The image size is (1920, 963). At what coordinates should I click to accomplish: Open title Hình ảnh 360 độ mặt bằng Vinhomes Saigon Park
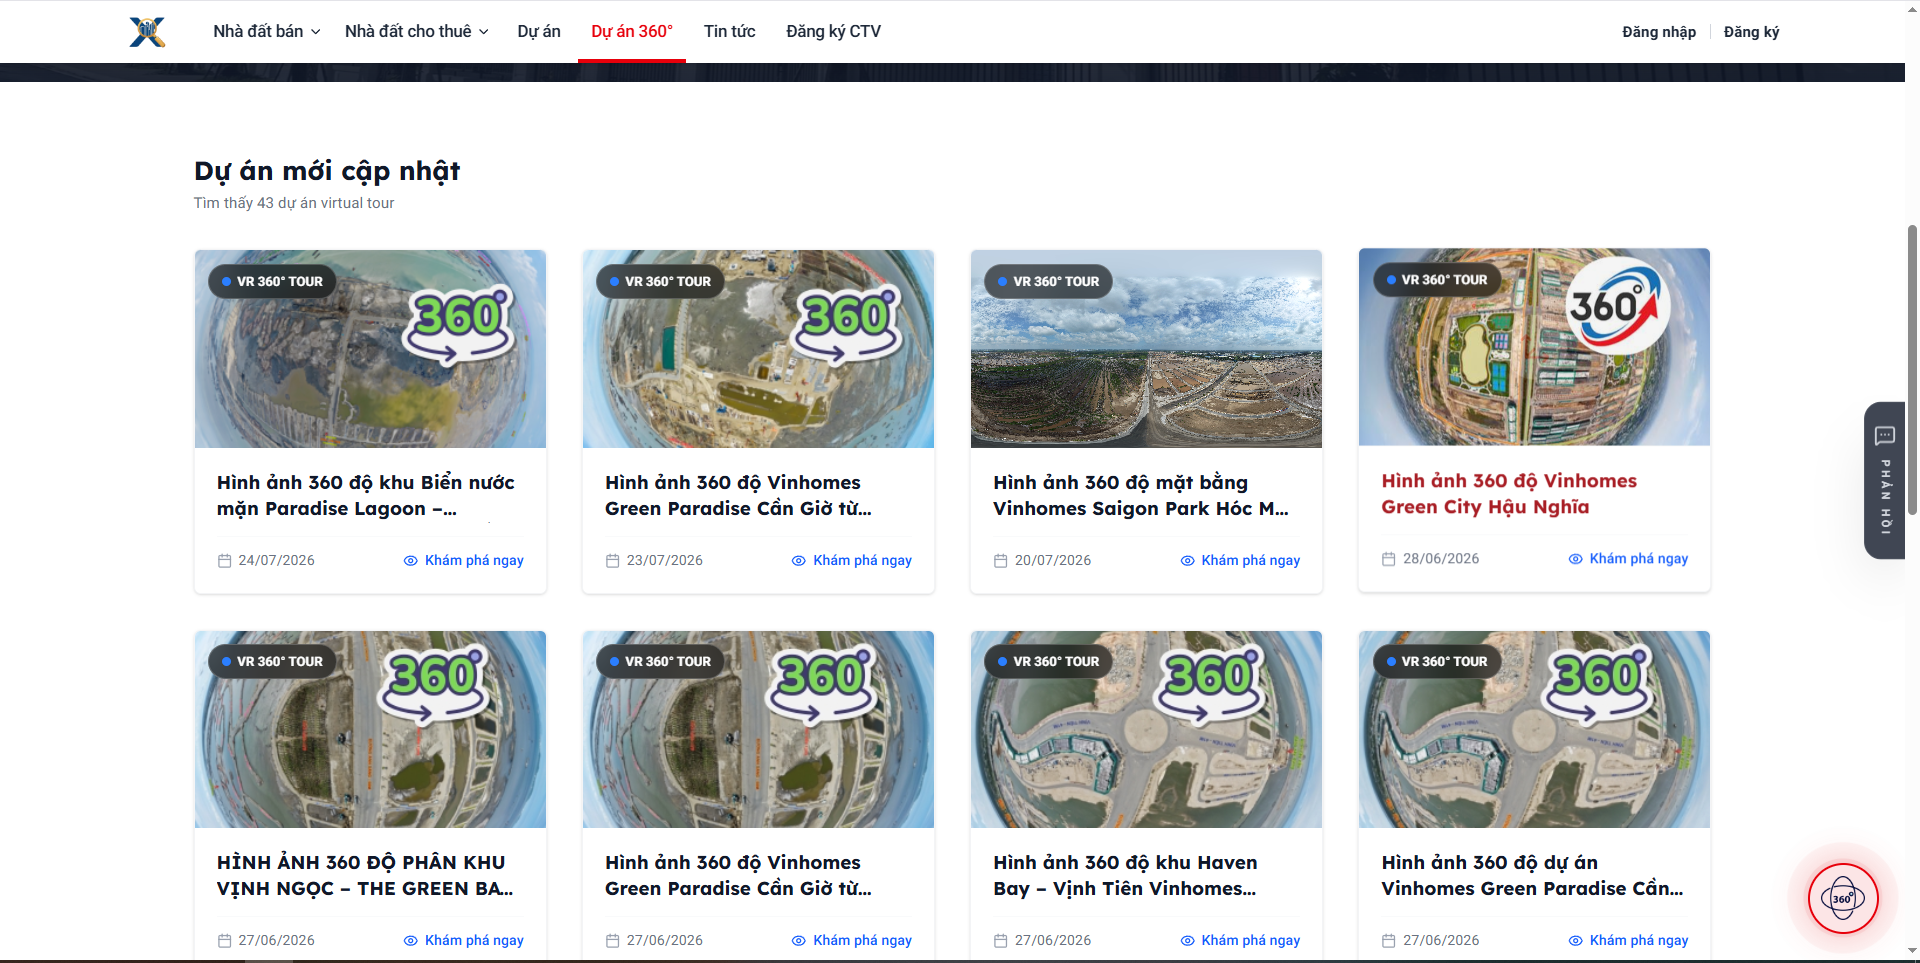click(x=1141, y=496)
